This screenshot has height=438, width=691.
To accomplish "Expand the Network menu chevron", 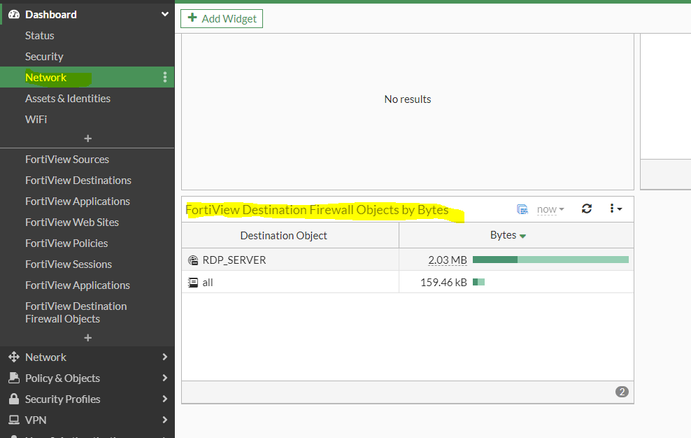I will tap(165, 357).
